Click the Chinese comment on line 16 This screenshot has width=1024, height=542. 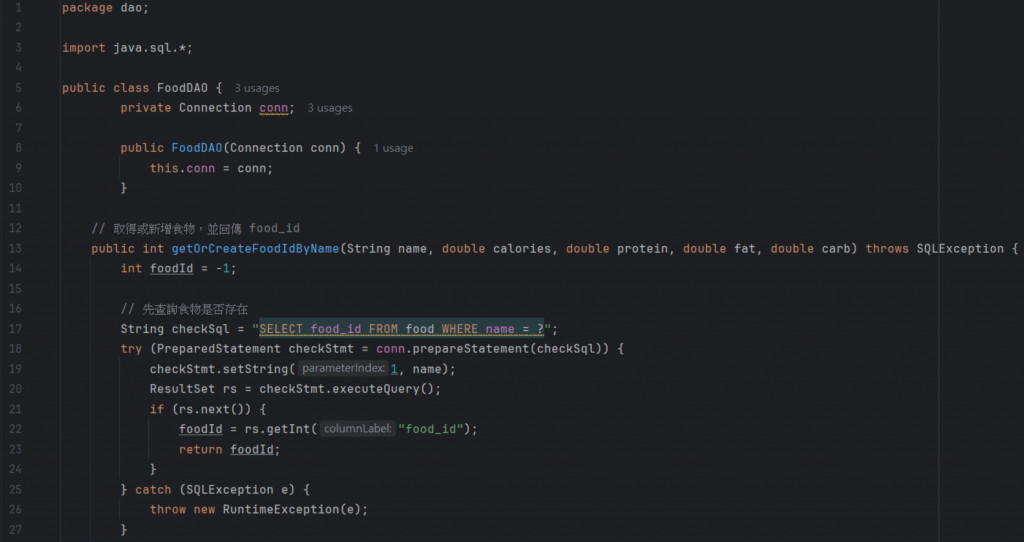(x=184, y=309)
